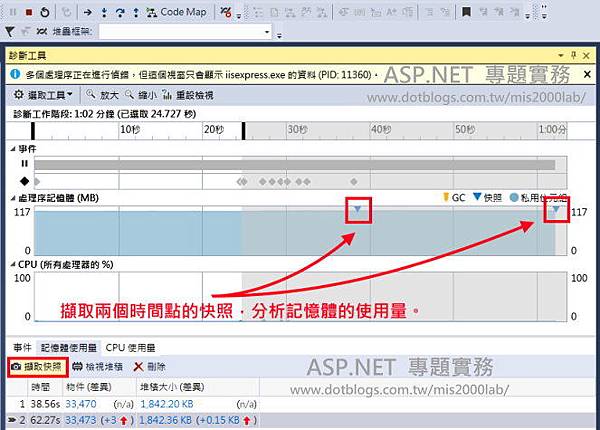Toggle the GC legend marker
The image size is (600, 430).
(x=446, y=197)
